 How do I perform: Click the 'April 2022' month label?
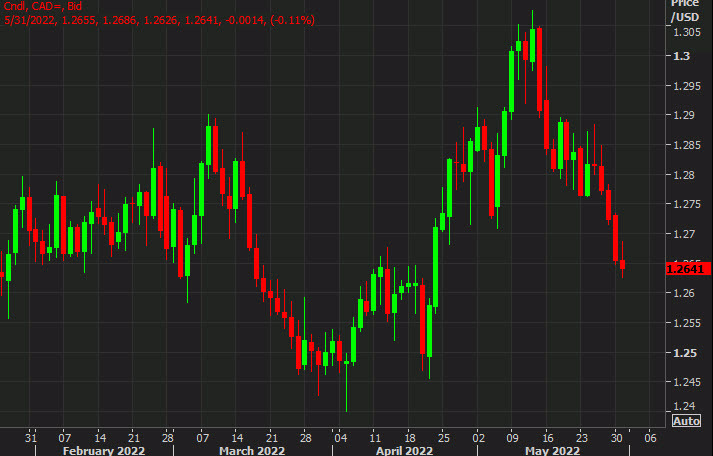(x=404, y=451)
